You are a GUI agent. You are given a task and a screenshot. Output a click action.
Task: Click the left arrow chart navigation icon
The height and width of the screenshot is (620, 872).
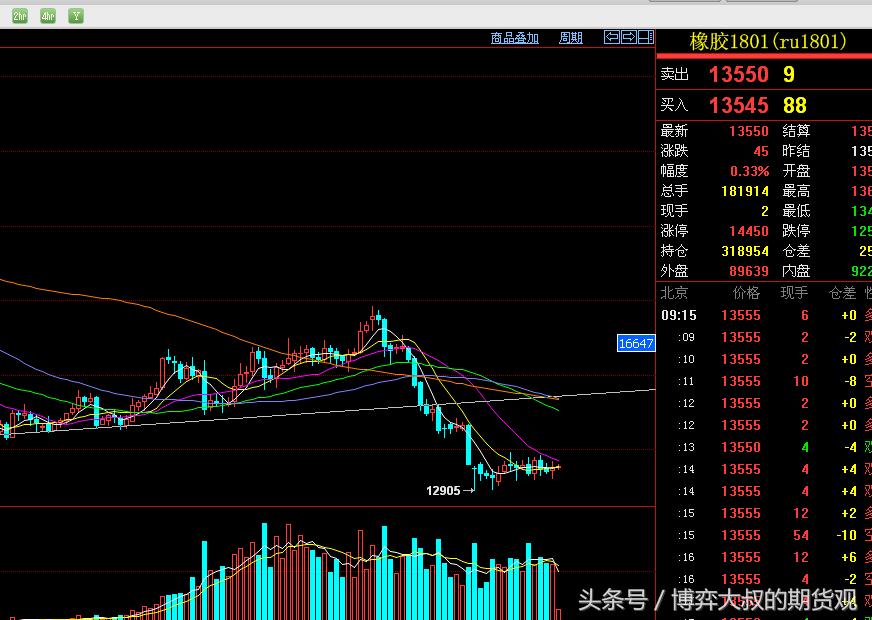click(x=612, y=37)
